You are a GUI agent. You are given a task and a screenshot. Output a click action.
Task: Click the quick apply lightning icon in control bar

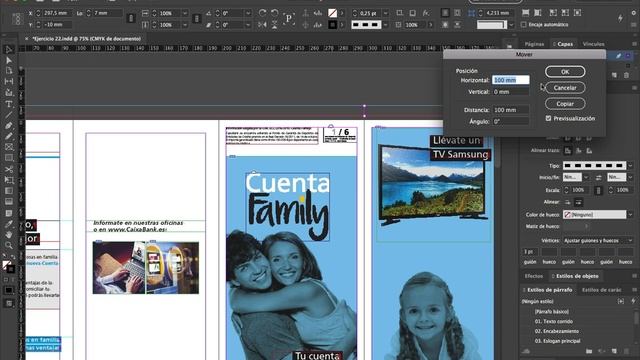tap(620, 18)
